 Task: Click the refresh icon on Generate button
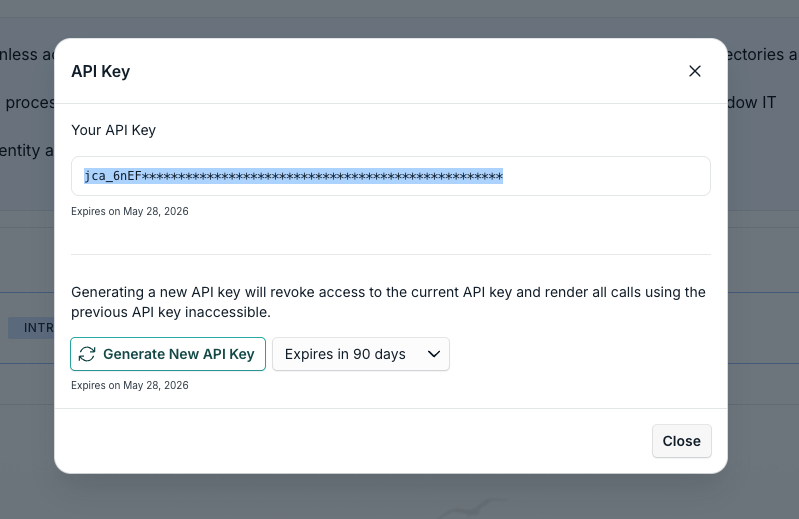tap(87, 354)
